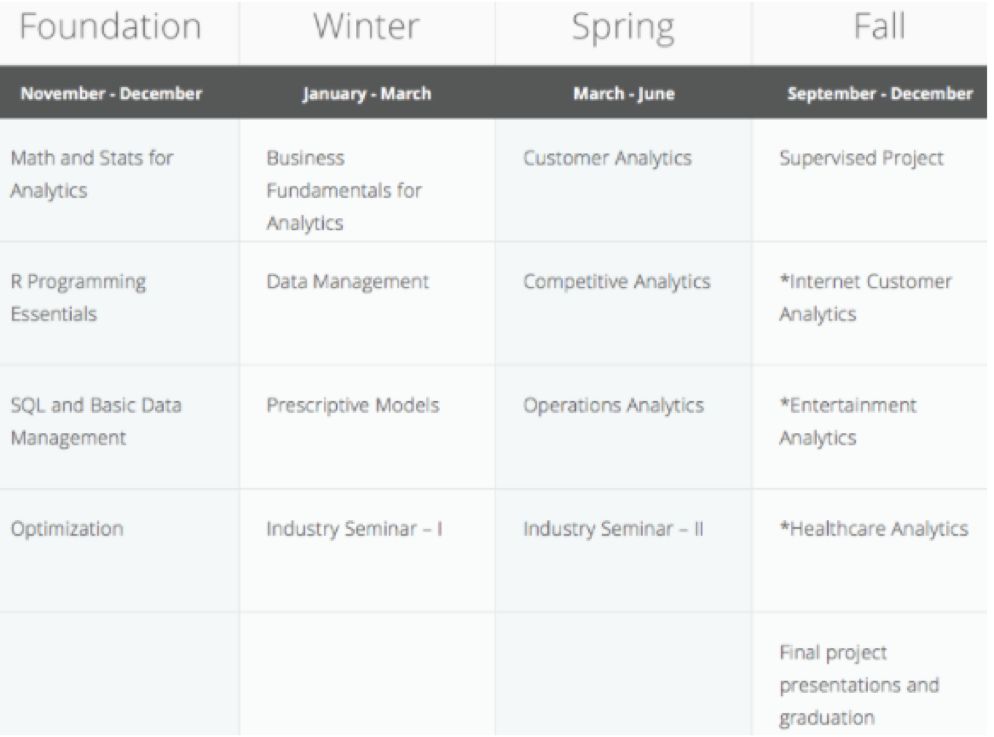Select the Fall column header

coord(879,27)
